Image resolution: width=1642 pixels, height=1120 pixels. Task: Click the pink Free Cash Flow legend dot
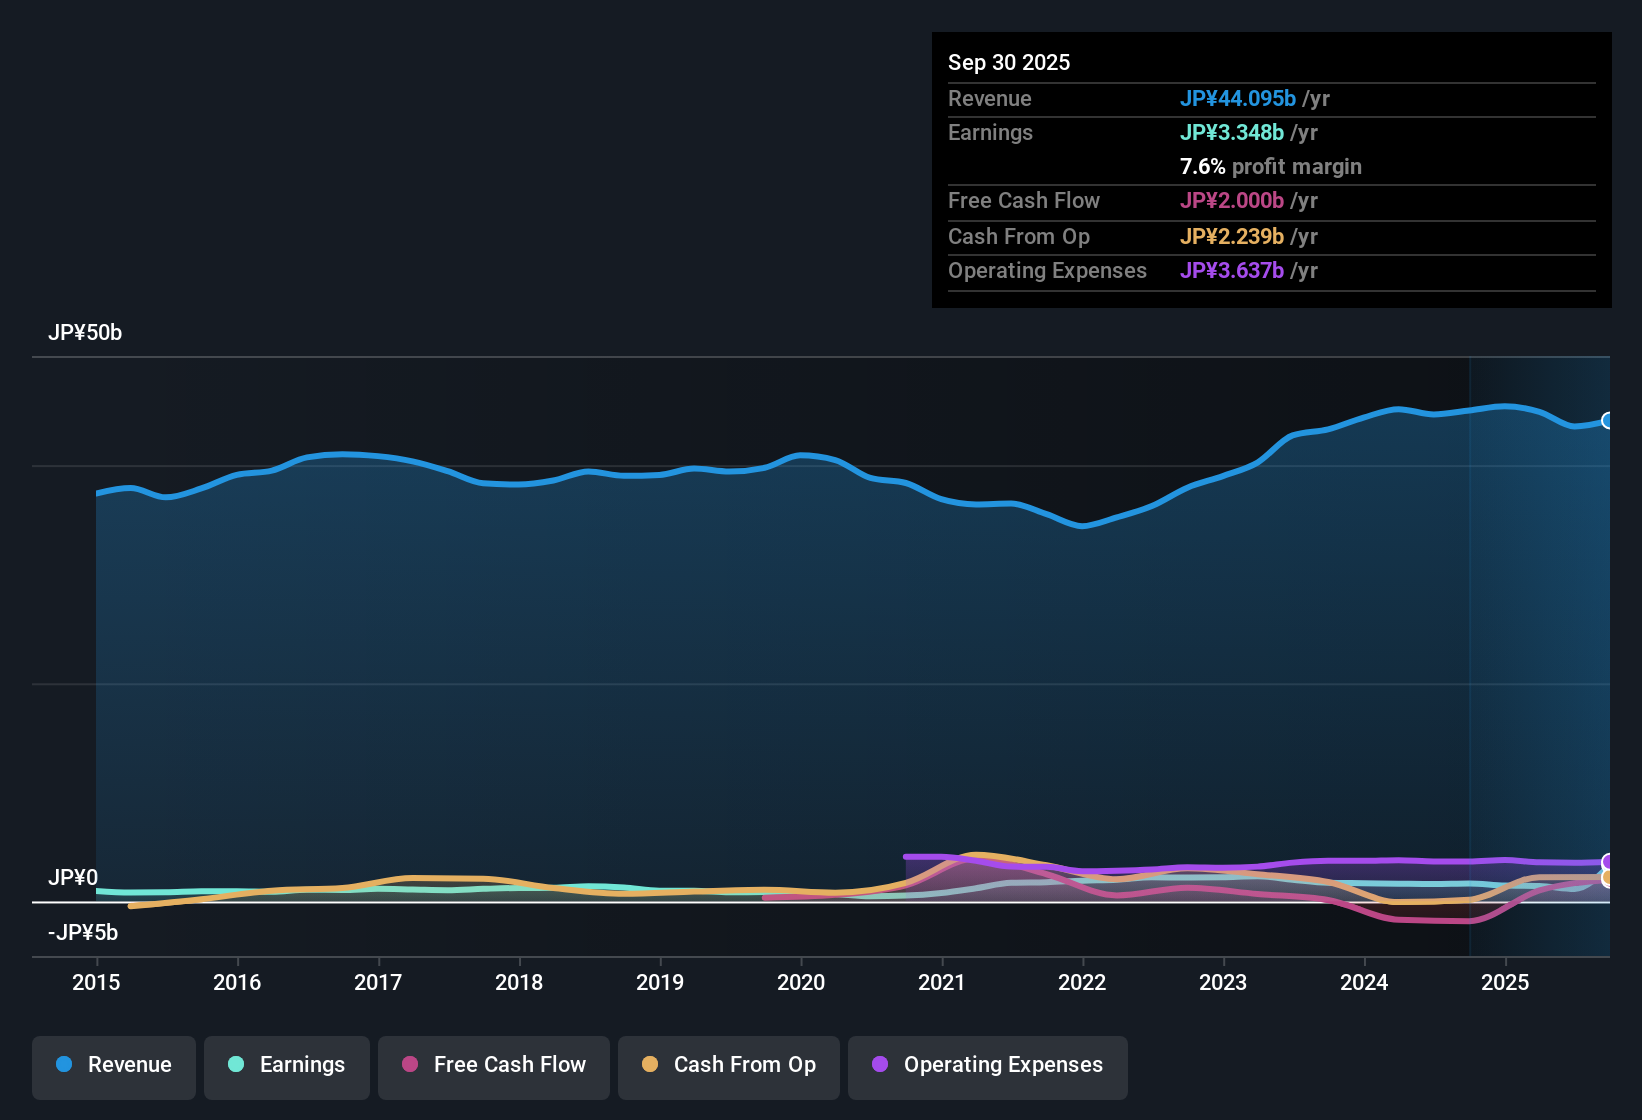click(x=408, y=1065)
